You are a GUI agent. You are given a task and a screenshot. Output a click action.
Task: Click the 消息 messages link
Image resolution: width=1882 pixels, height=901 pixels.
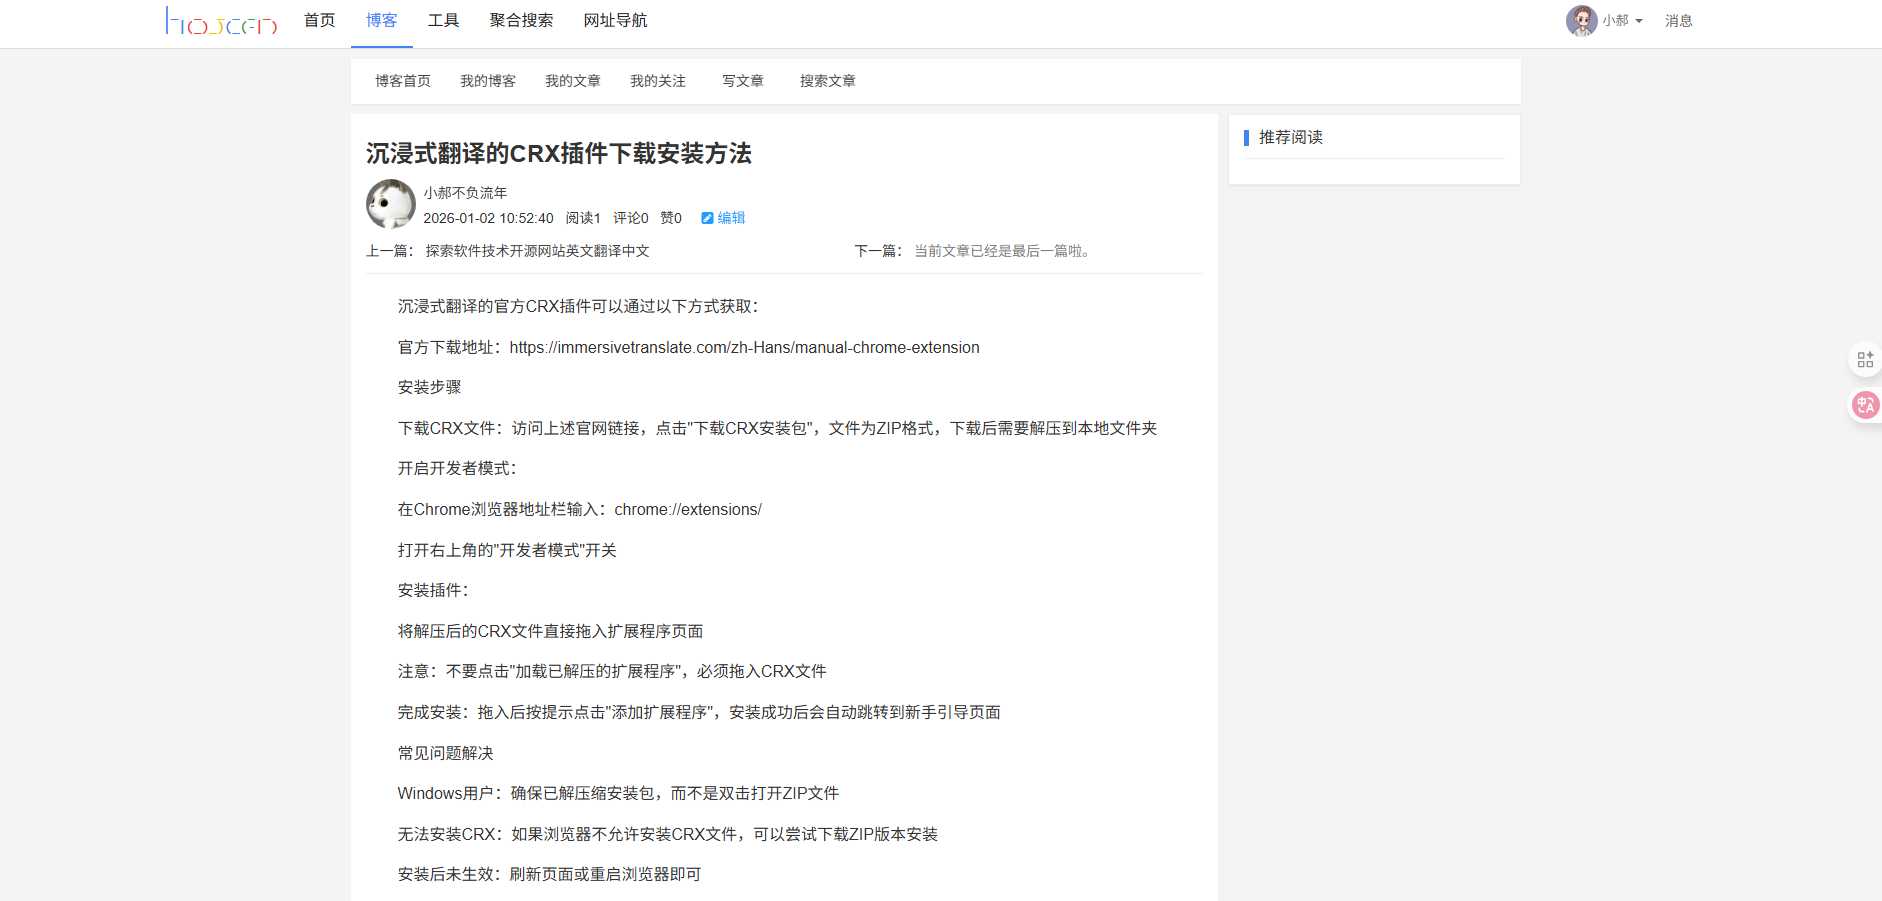coord(1678,21)
